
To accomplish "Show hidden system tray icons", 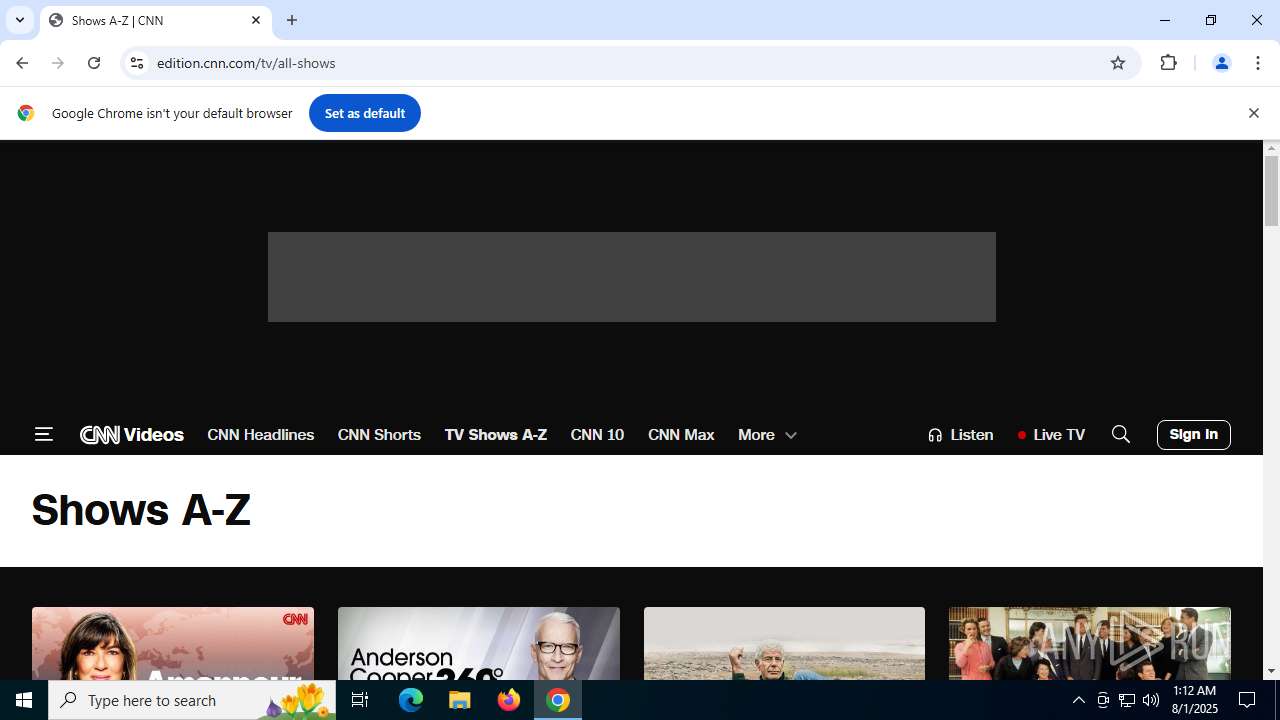I will pyautogui.click(x=1078, y=700).
